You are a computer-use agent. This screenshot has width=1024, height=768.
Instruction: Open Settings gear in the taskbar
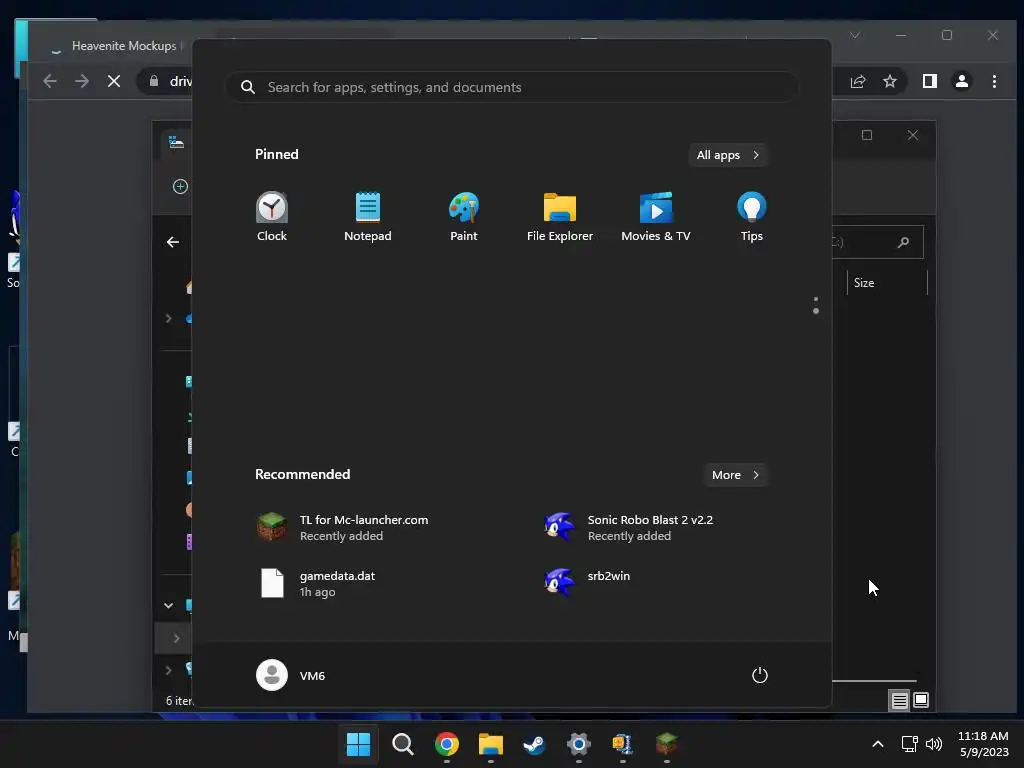tap(579, 744)
